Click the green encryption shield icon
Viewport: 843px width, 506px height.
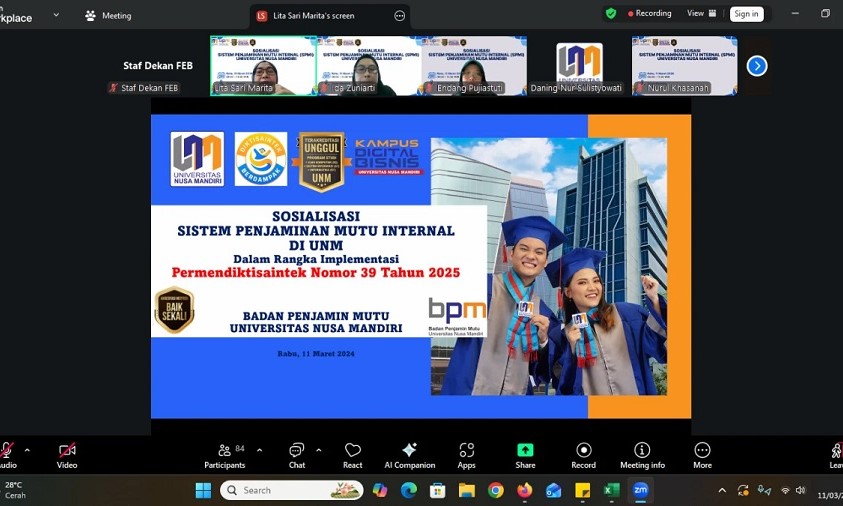611,14
